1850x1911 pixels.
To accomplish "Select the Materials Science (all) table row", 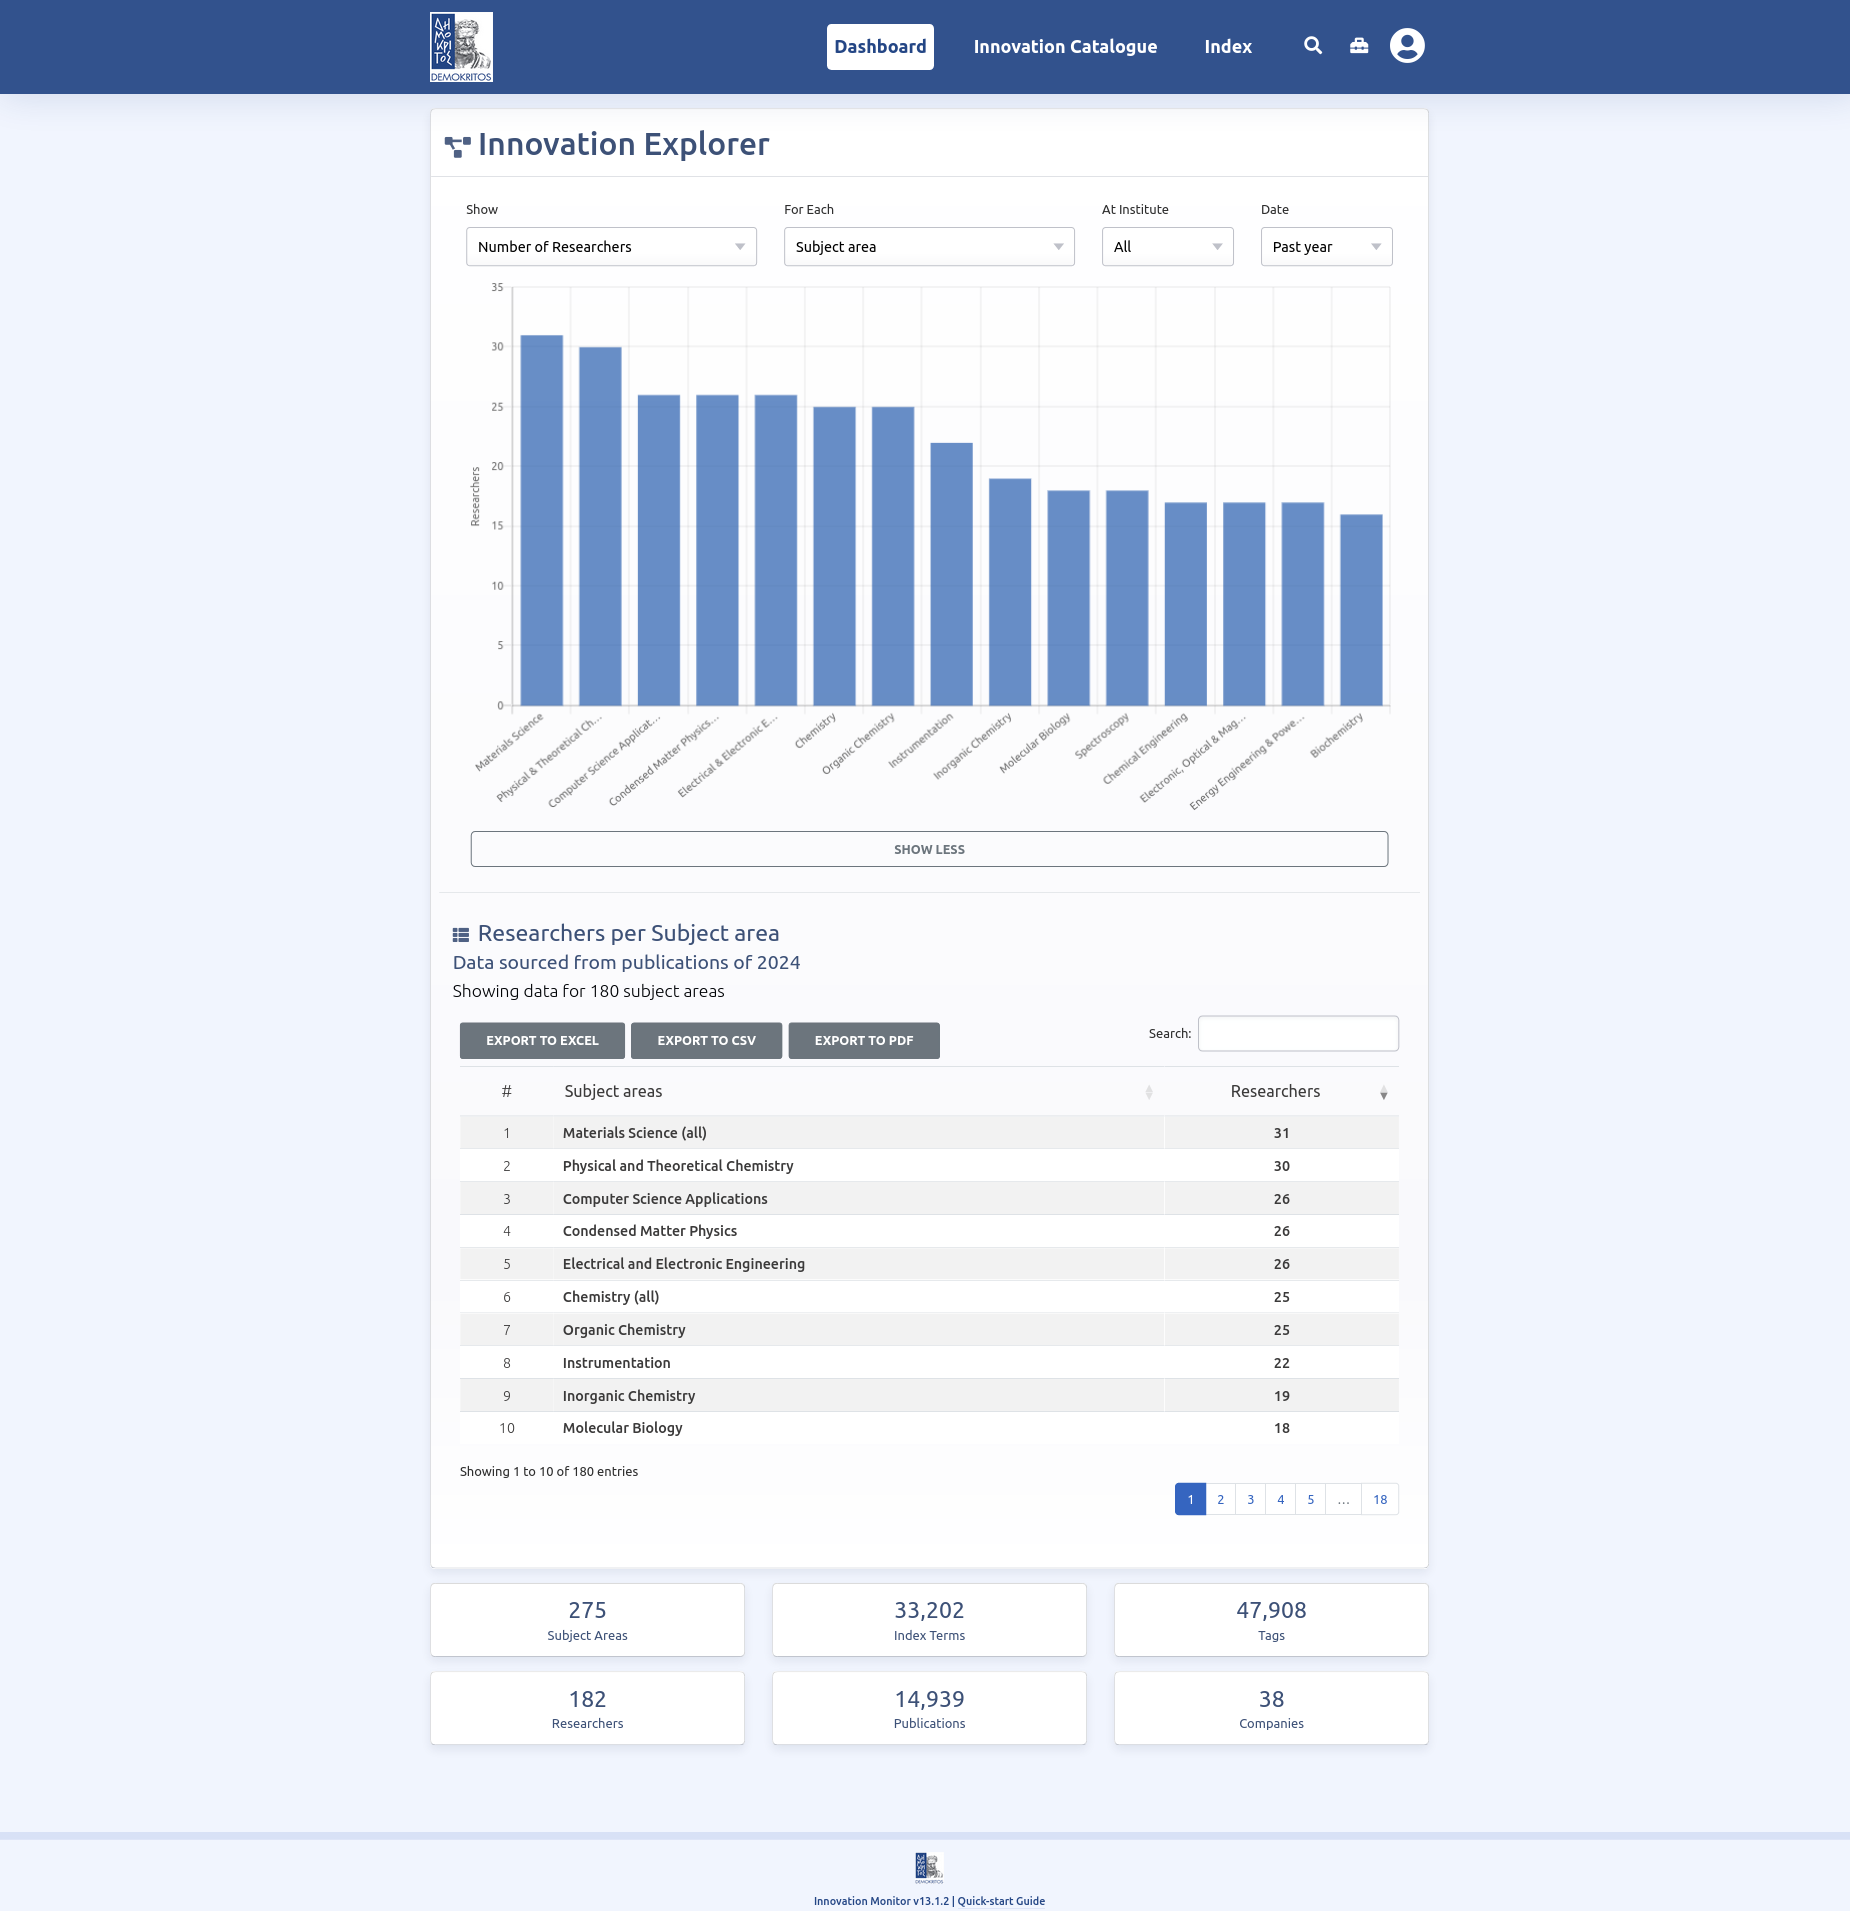I will (x=929, y=1133).
